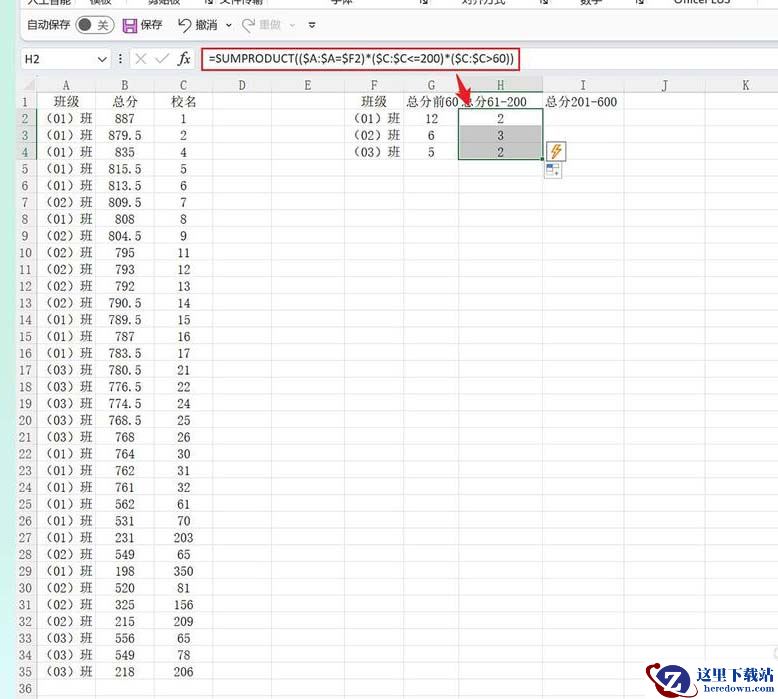Click the select-all corner triangle of the sheet
The height and width of the screenshot is (699, 778).
[x=28, y=85]
